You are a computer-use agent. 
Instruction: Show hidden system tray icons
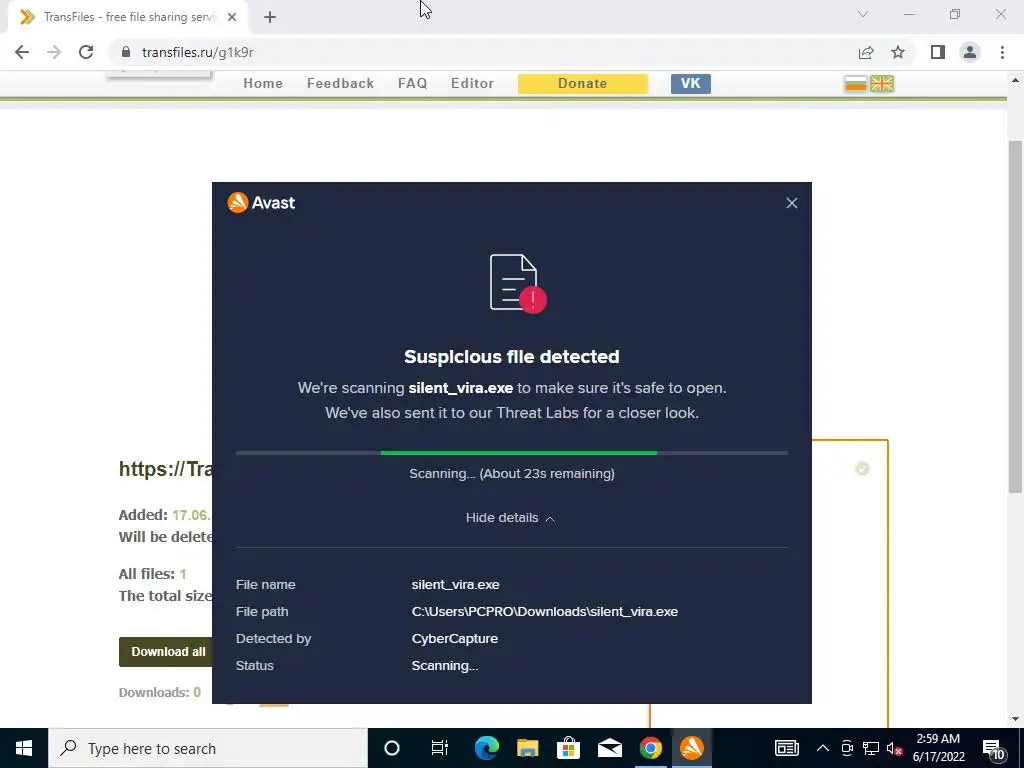click(x=823, y=748)
